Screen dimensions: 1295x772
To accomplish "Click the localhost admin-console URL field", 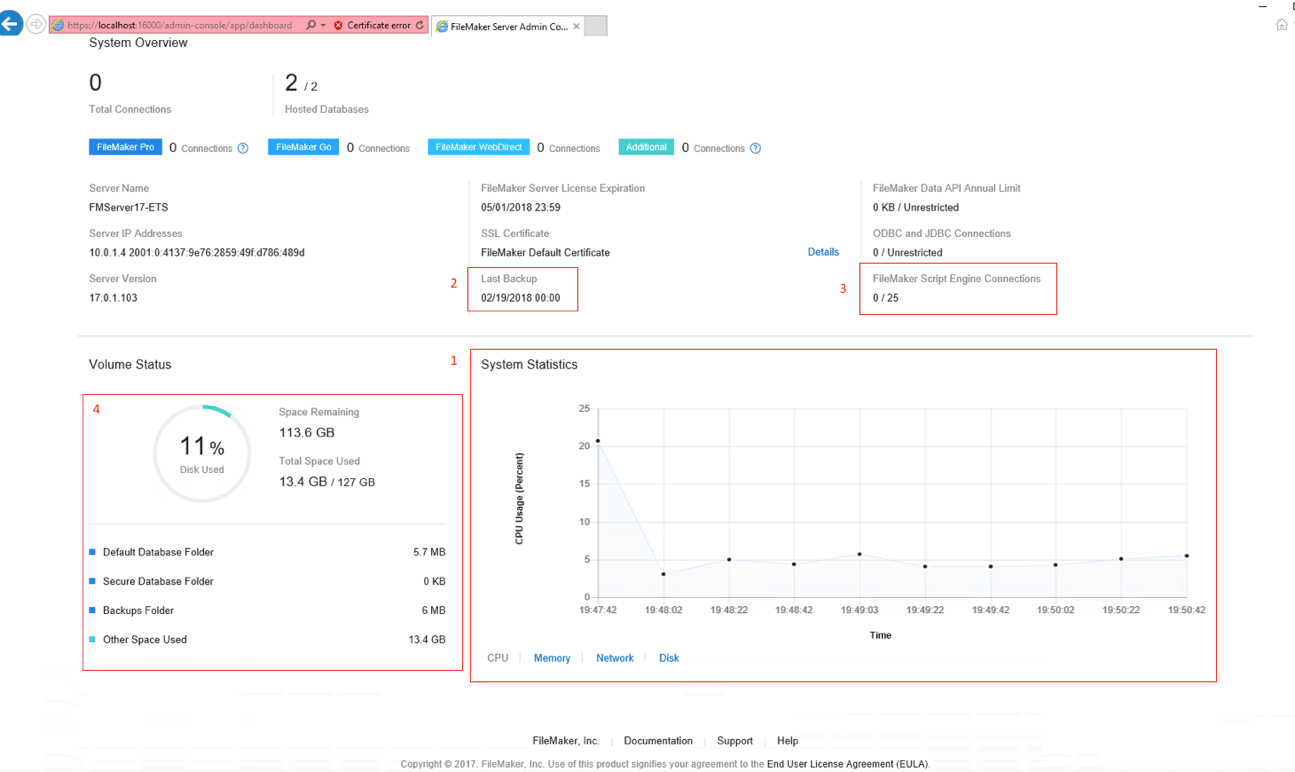I will [180, 25].
